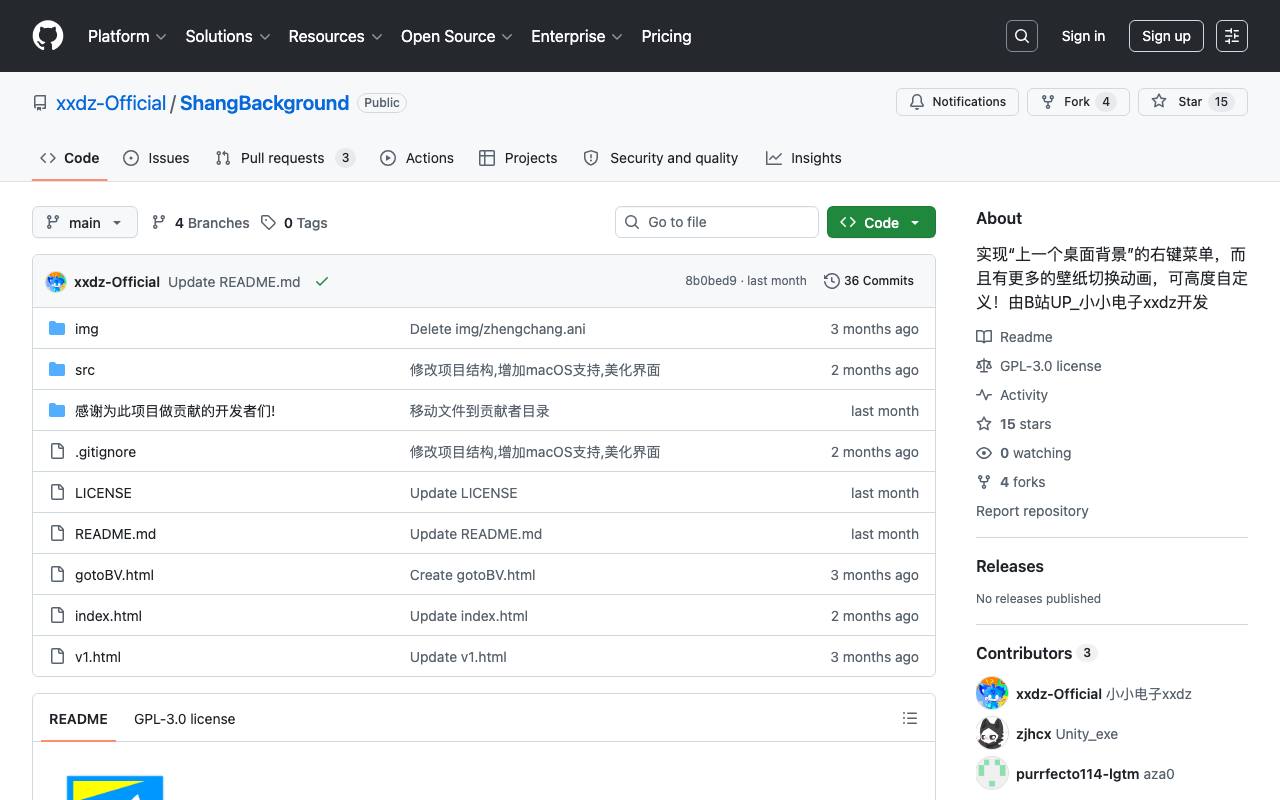The image size is (1280, 800).
Task: Switch to the Issues tab
Action: 156,158
